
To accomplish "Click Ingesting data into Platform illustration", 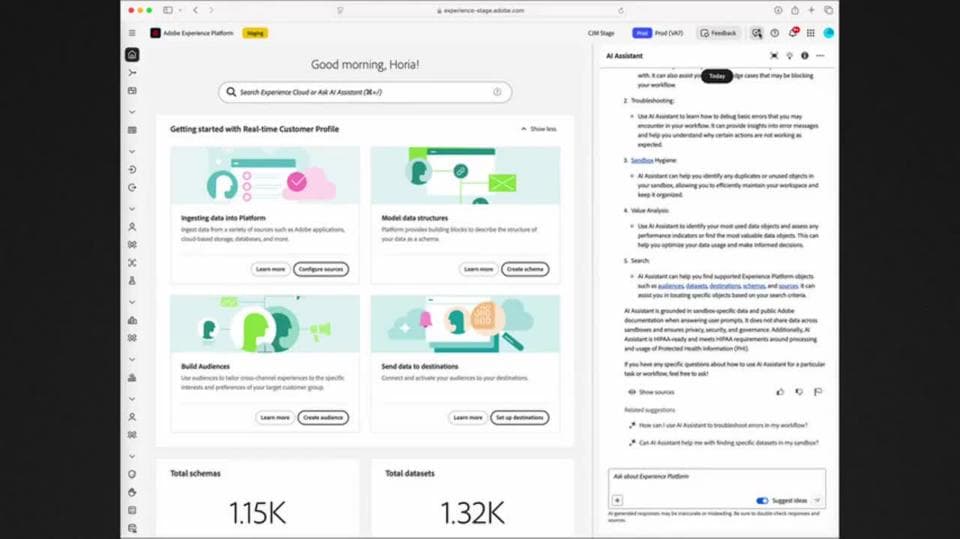I will pyautogui.click(x=265, y=175).
